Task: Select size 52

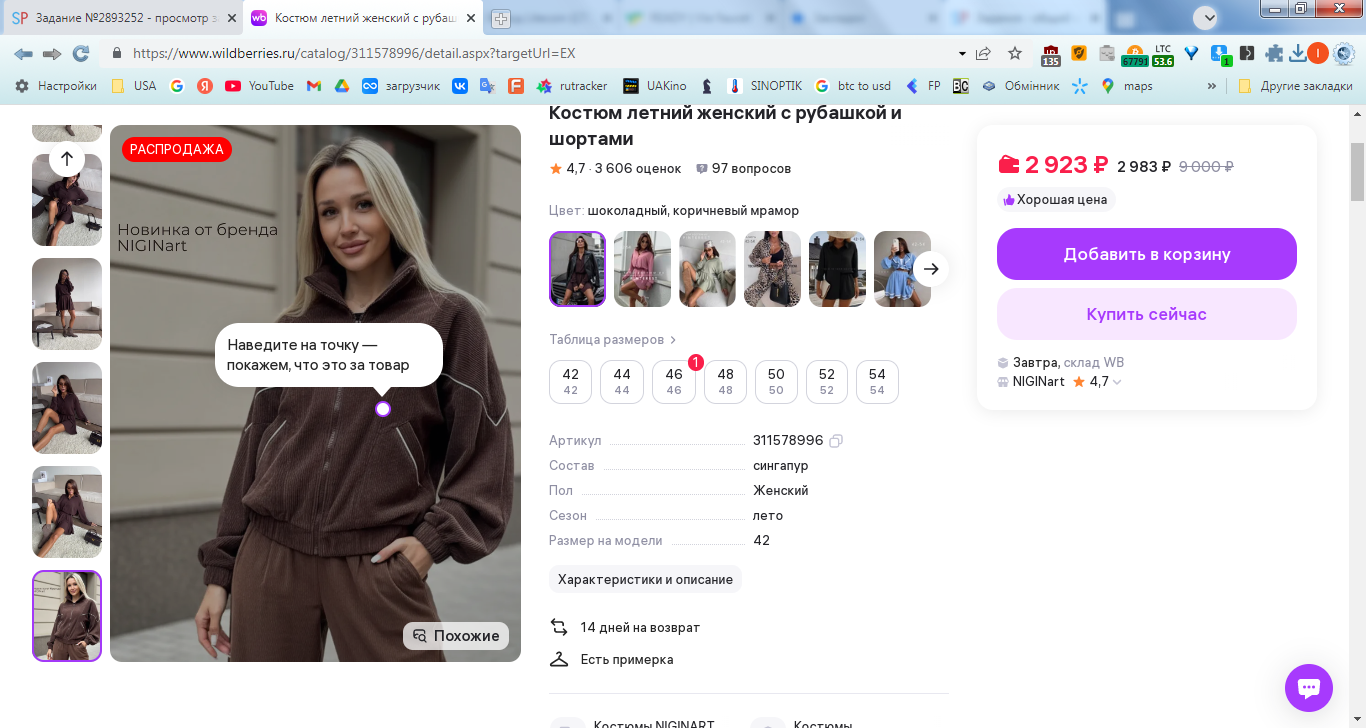Action: [x=827, y=382]
